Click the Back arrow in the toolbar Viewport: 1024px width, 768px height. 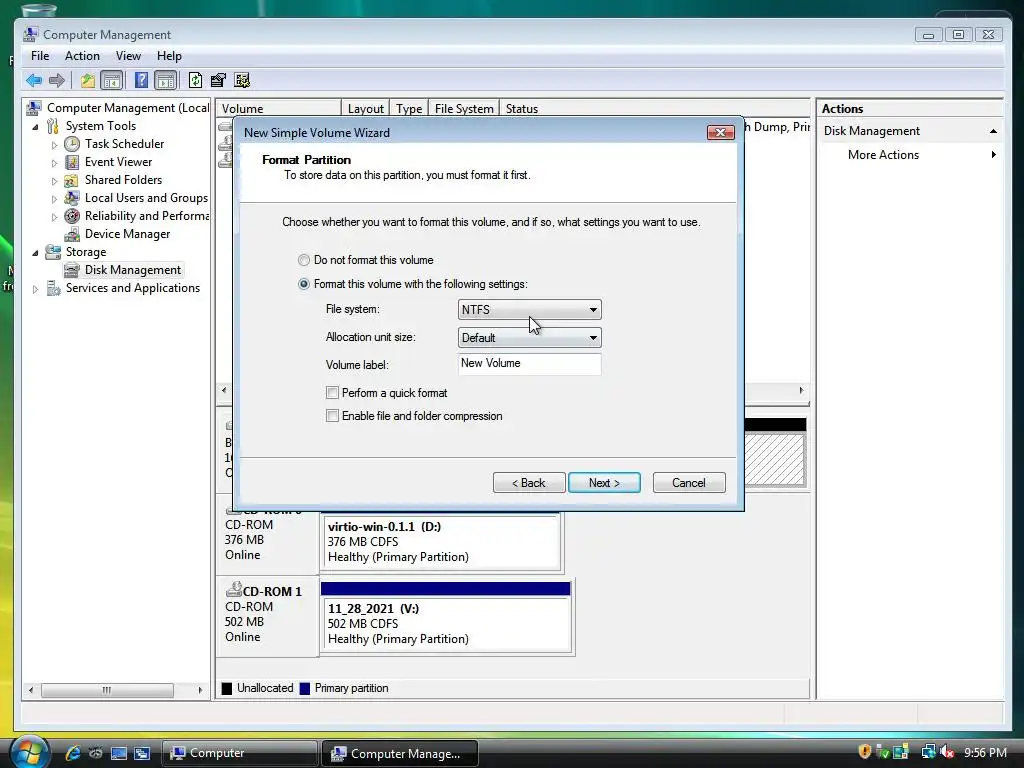click(34, 80)
